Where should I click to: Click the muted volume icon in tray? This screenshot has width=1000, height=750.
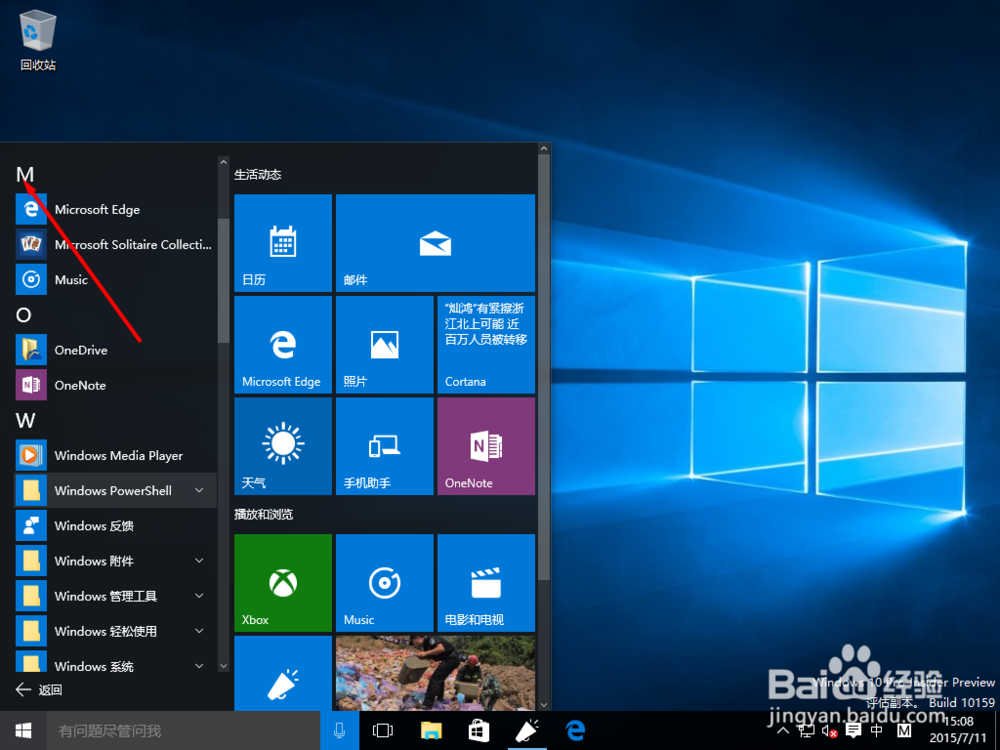click(x=829, y=731)
